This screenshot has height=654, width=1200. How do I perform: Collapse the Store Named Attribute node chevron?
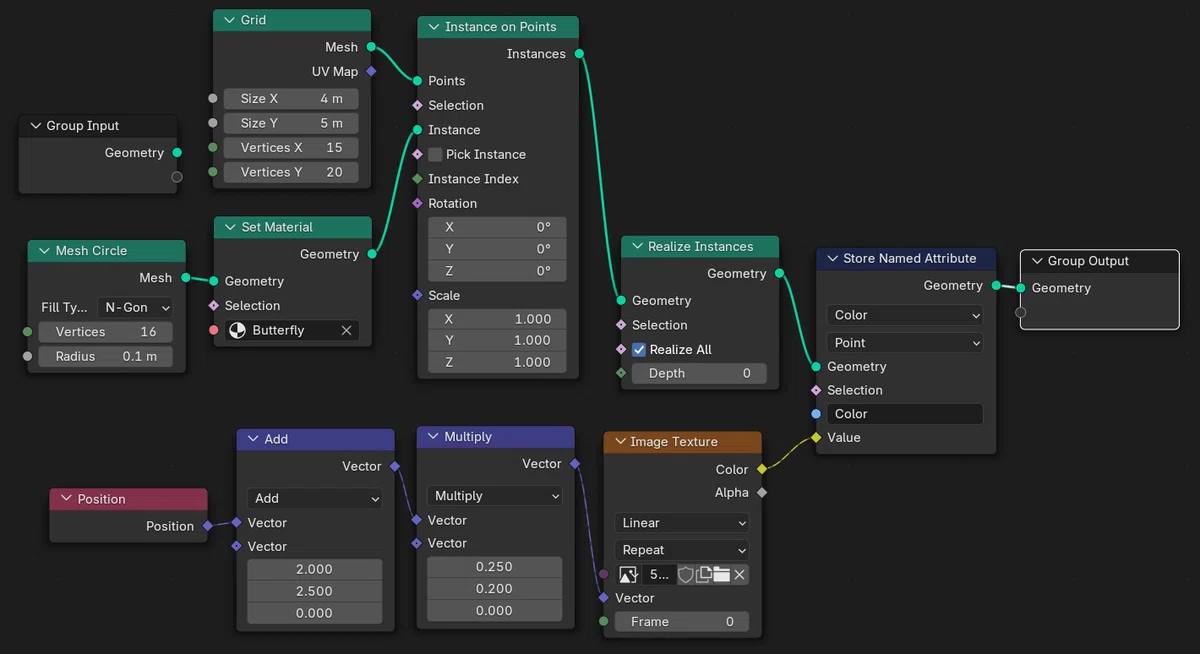point(831,258)
